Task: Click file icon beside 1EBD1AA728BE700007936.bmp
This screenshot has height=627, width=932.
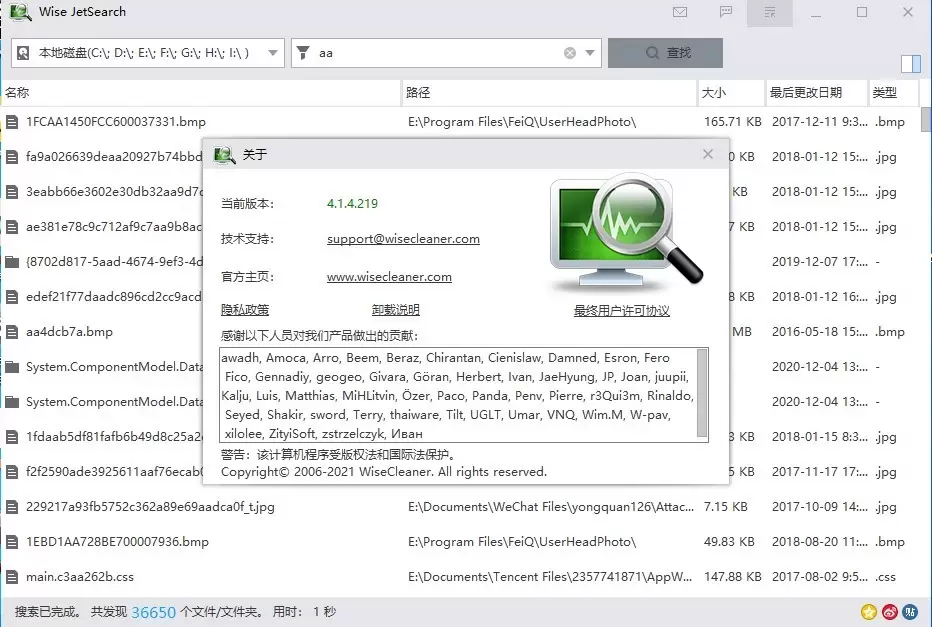Action: [12, 542]
